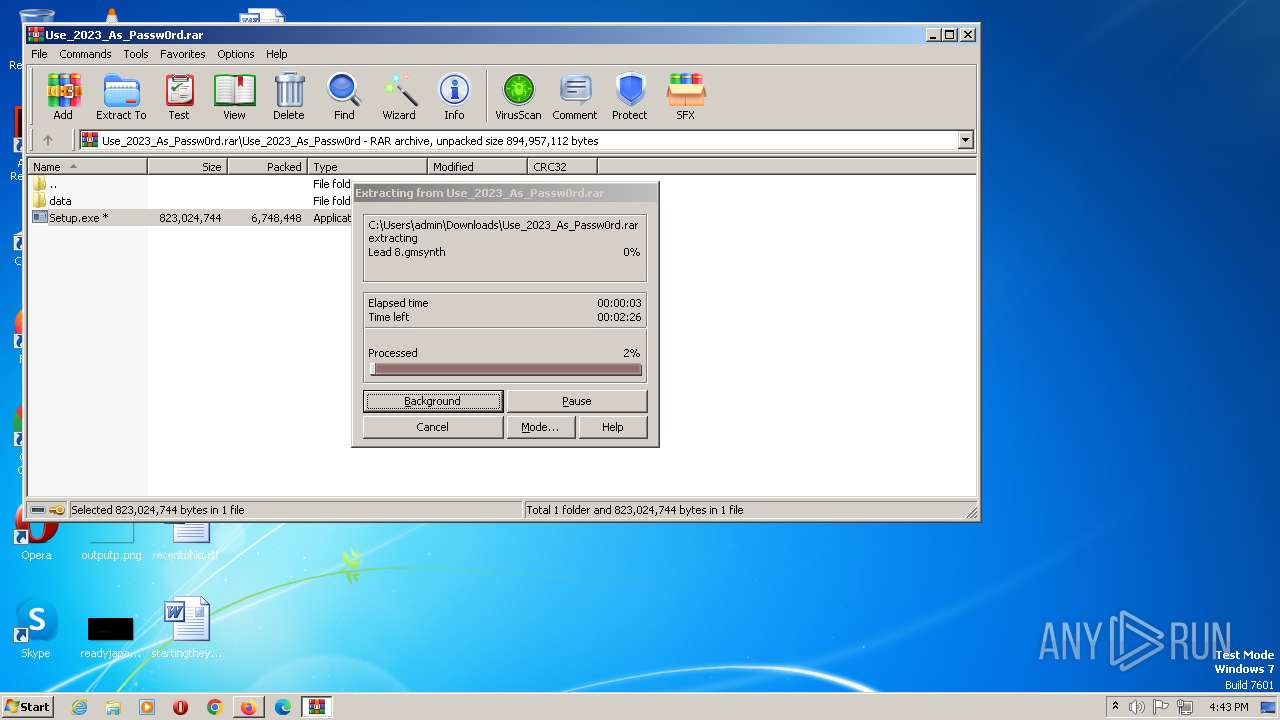Click the SFX toolbar icon
Image resolution: width=1280 pixels, height=720 pixels.
[685, 97]
